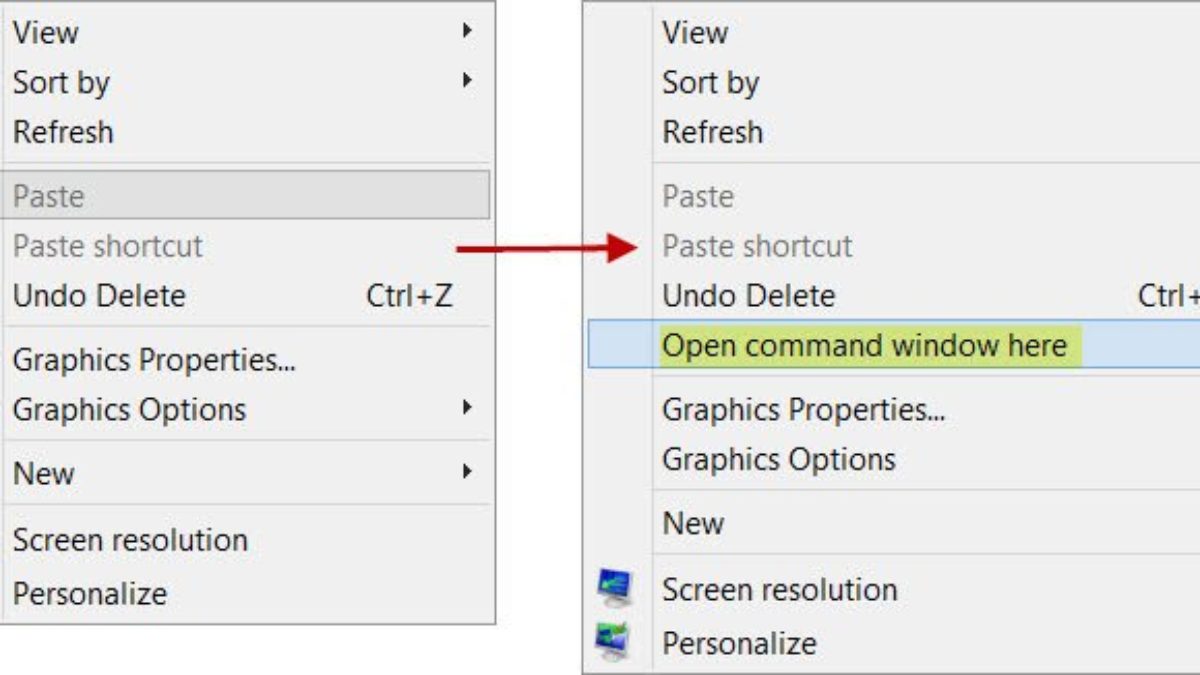The width and height of the screenshot is (1200, 675).
Task: Choose Refresh in the left context menu
Action: tap(63, 132)
